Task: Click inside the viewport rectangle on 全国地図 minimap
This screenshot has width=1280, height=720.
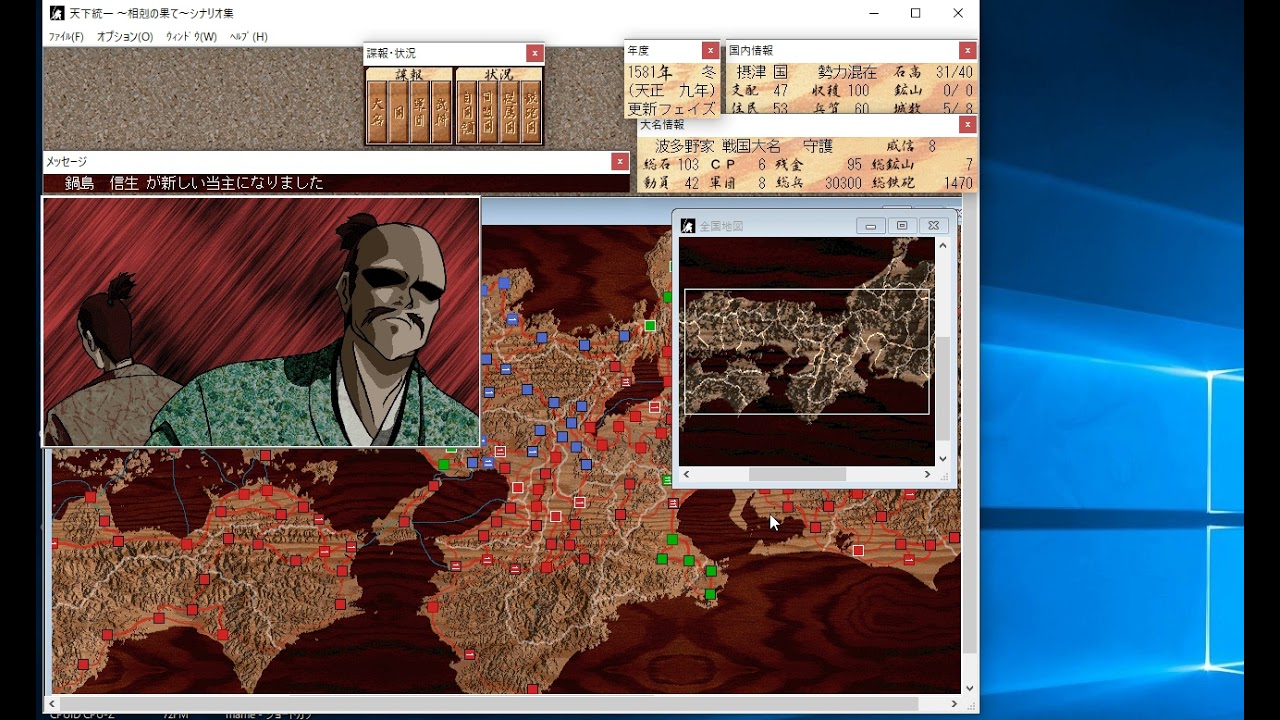Action: tap(807, 351)
